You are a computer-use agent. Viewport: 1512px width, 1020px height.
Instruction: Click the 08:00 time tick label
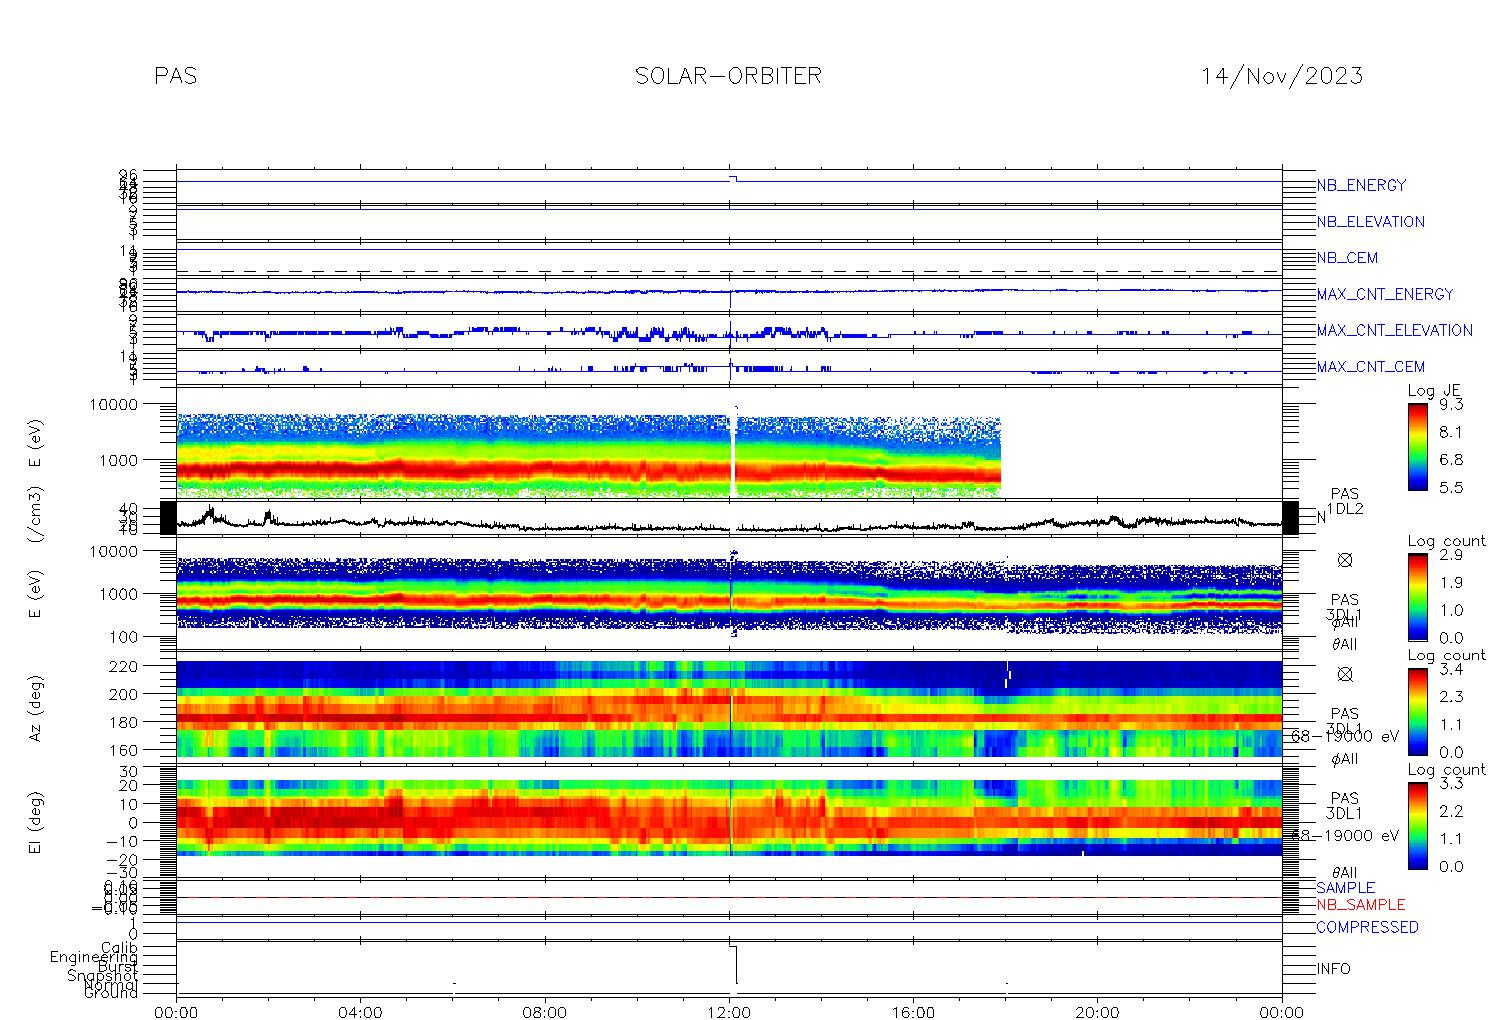tap(545, 1012)
